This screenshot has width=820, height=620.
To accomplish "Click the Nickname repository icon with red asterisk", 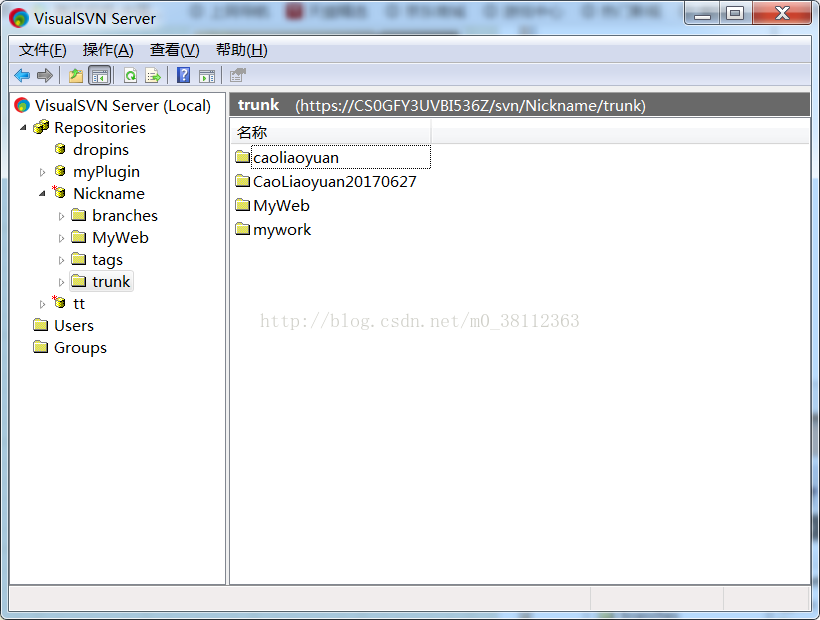I will pyautogui.click(x=59, y=192).
